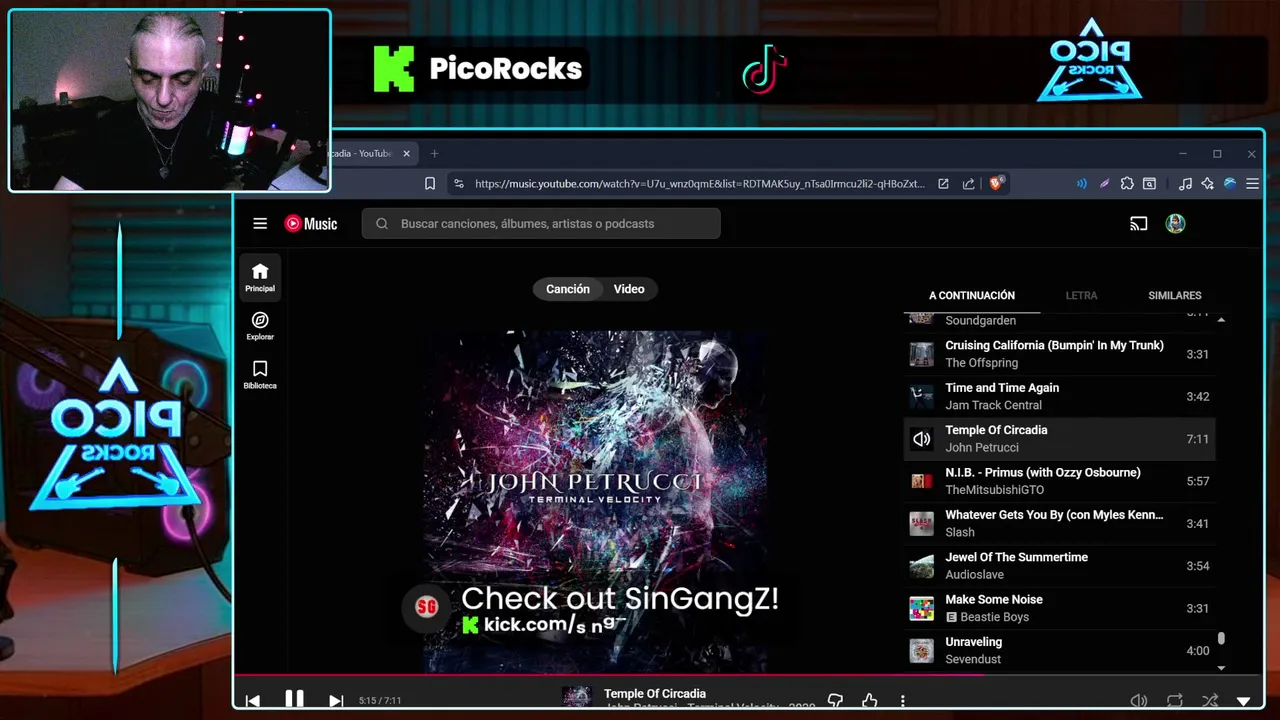Click the Beastie Boys track thumbnail

tap(921, 608)
